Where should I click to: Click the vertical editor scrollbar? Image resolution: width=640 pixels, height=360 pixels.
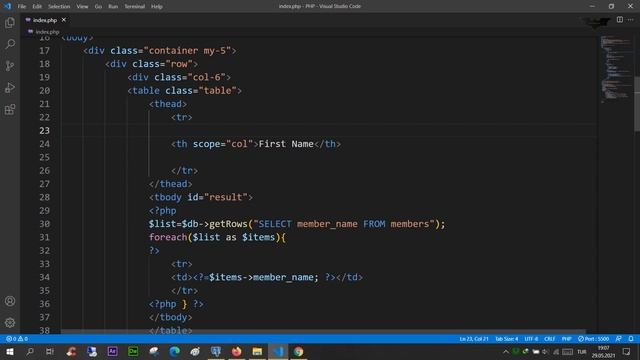[x=637, y=104]
